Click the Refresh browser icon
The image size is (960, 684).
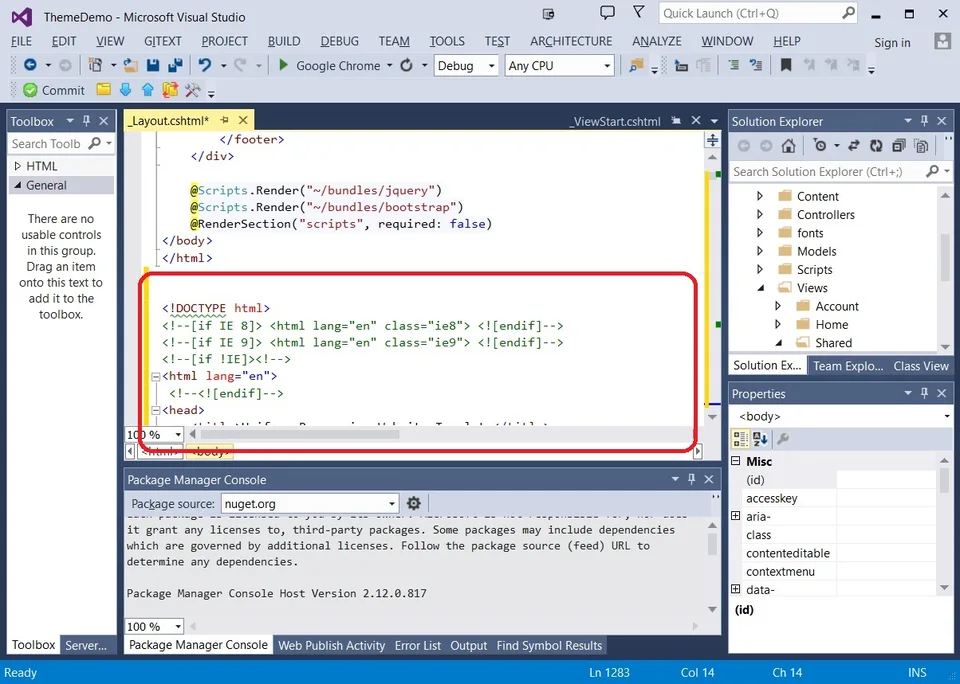pyautogui.click(x=407, y=65)
